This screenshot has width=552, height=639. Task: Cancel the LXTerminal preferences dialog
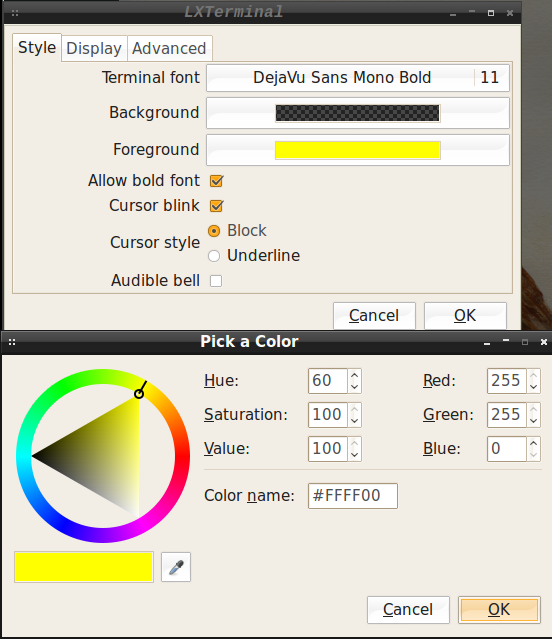pos(374,315)
